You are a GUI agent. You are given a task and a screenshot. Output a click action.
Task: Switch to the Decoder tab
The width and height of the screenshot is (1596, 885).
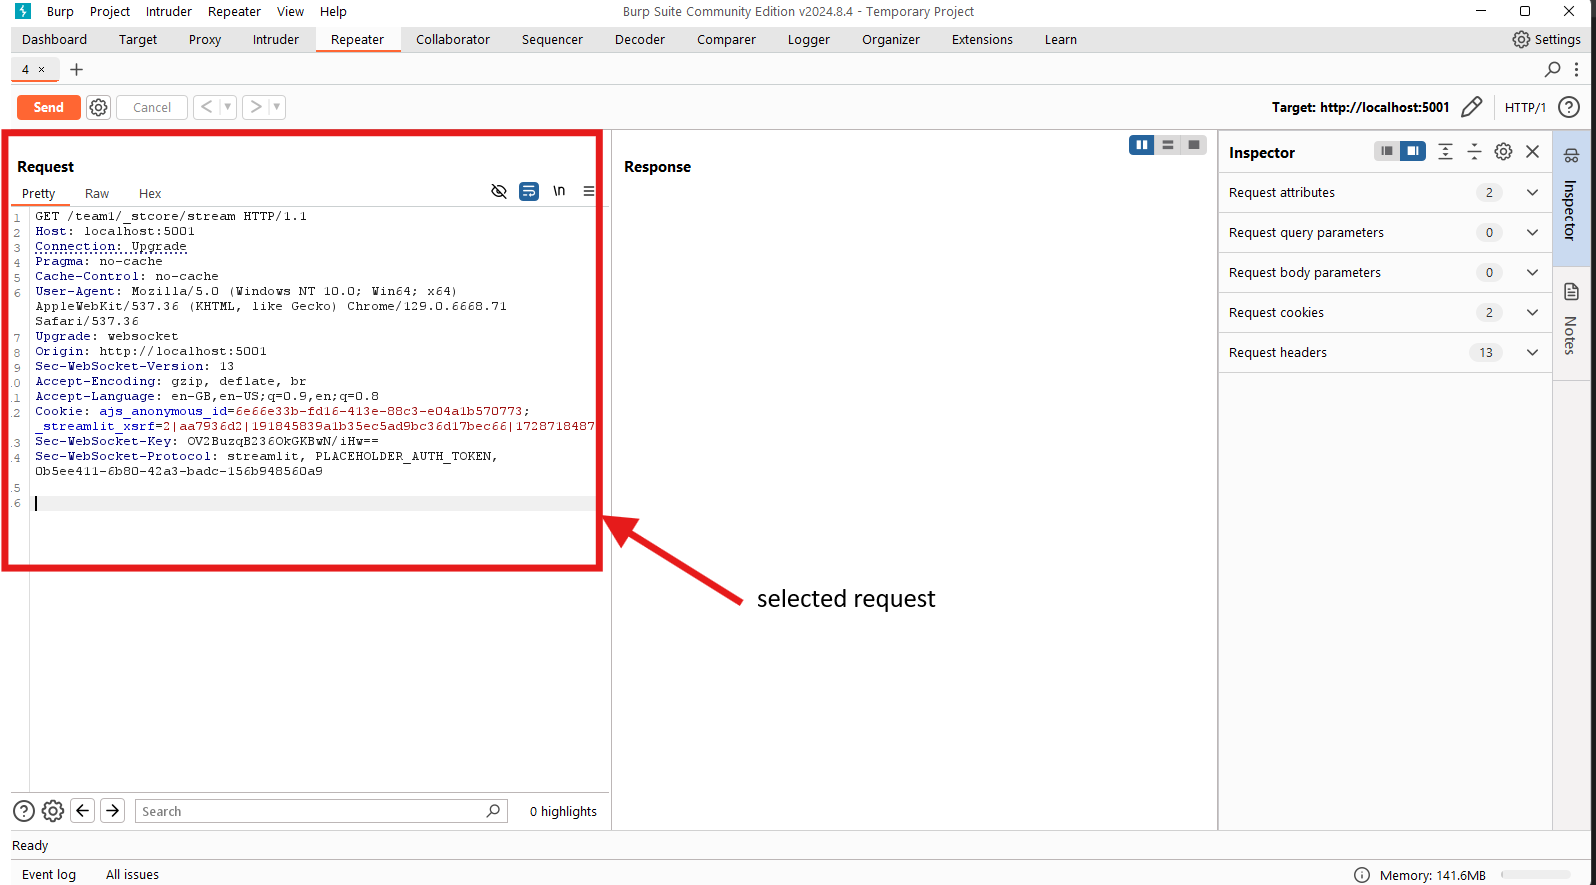point(640,40)
